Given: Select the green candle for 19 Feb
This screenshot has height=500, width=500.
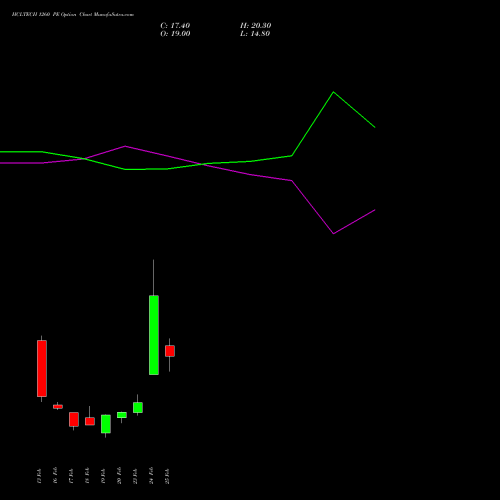Looking at the screenshot, I should point(106,424).
